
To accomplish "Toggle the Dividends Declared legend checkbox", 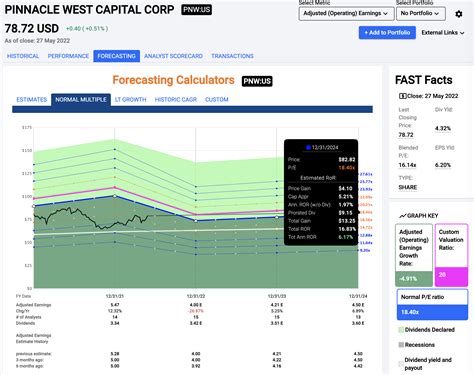I will point(401,330).
